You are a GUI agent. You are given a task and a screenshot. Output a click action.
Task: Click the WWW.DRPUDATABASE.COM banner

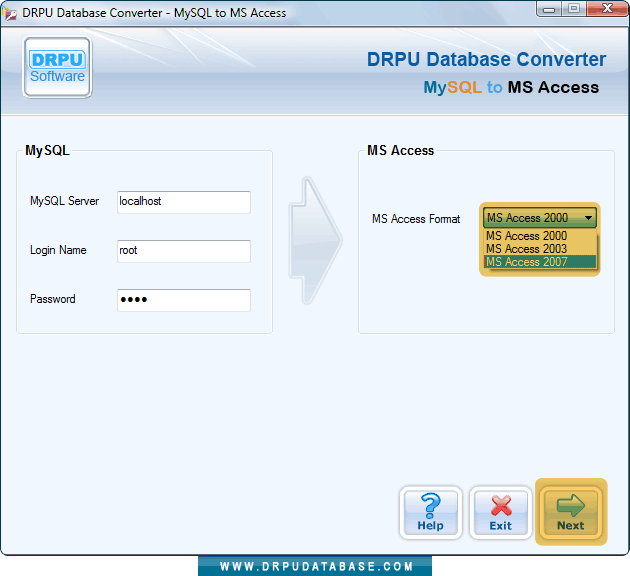tap(315, 566)
